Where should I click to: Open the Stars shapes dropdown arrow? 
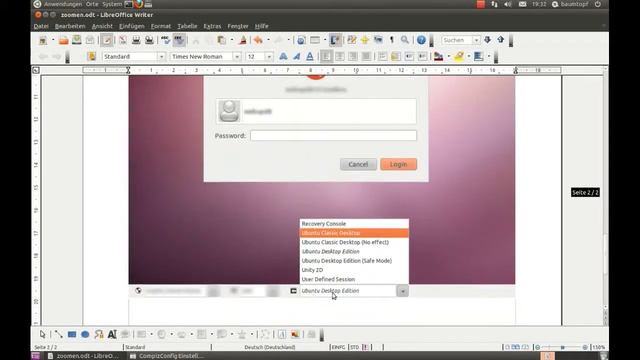point(252,334)
